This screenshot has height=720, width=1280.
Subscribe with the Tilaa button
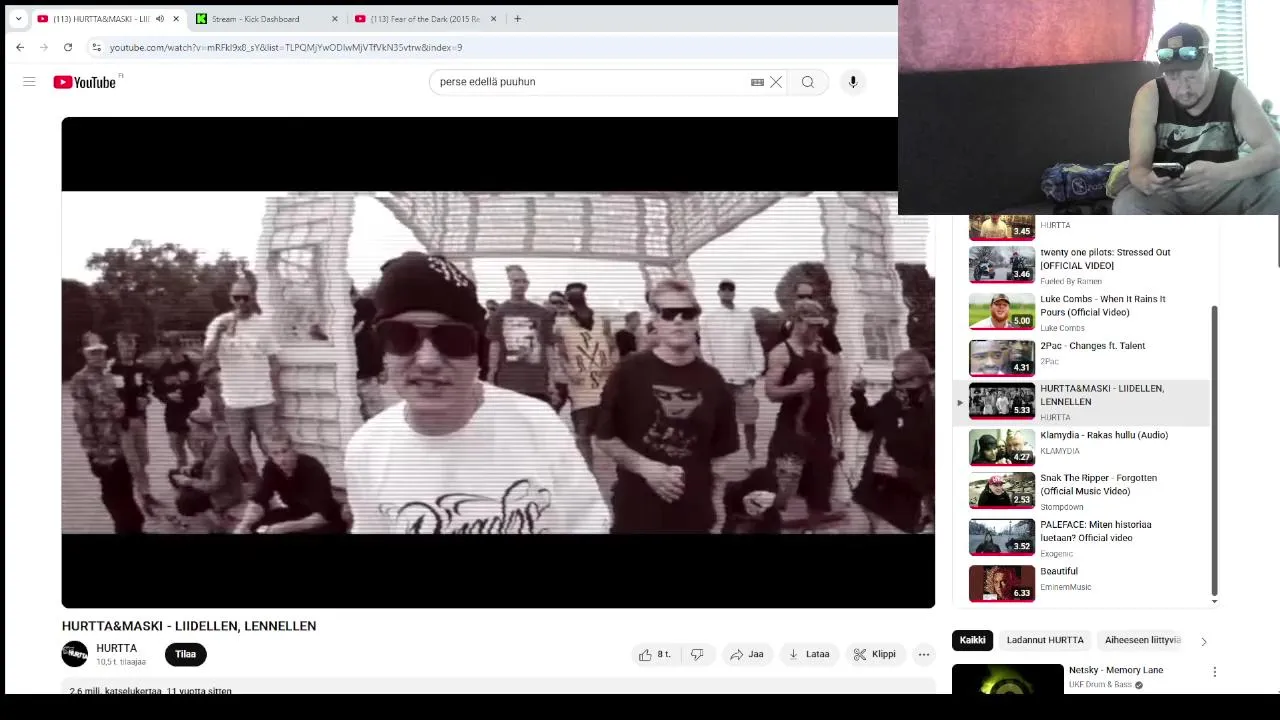(x=185, y=654)
